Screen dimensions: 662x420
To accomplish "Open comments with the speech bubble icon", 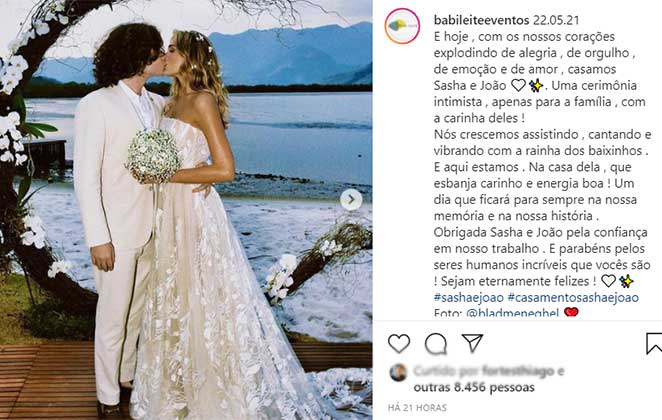I will coord(436,344).
